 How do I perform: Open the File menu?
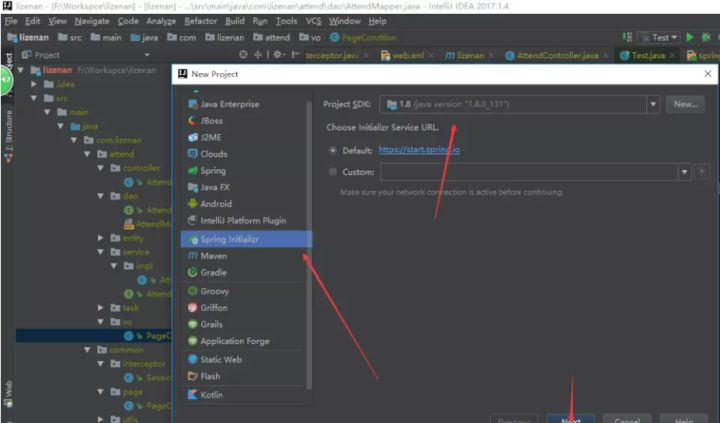(11, 21)
